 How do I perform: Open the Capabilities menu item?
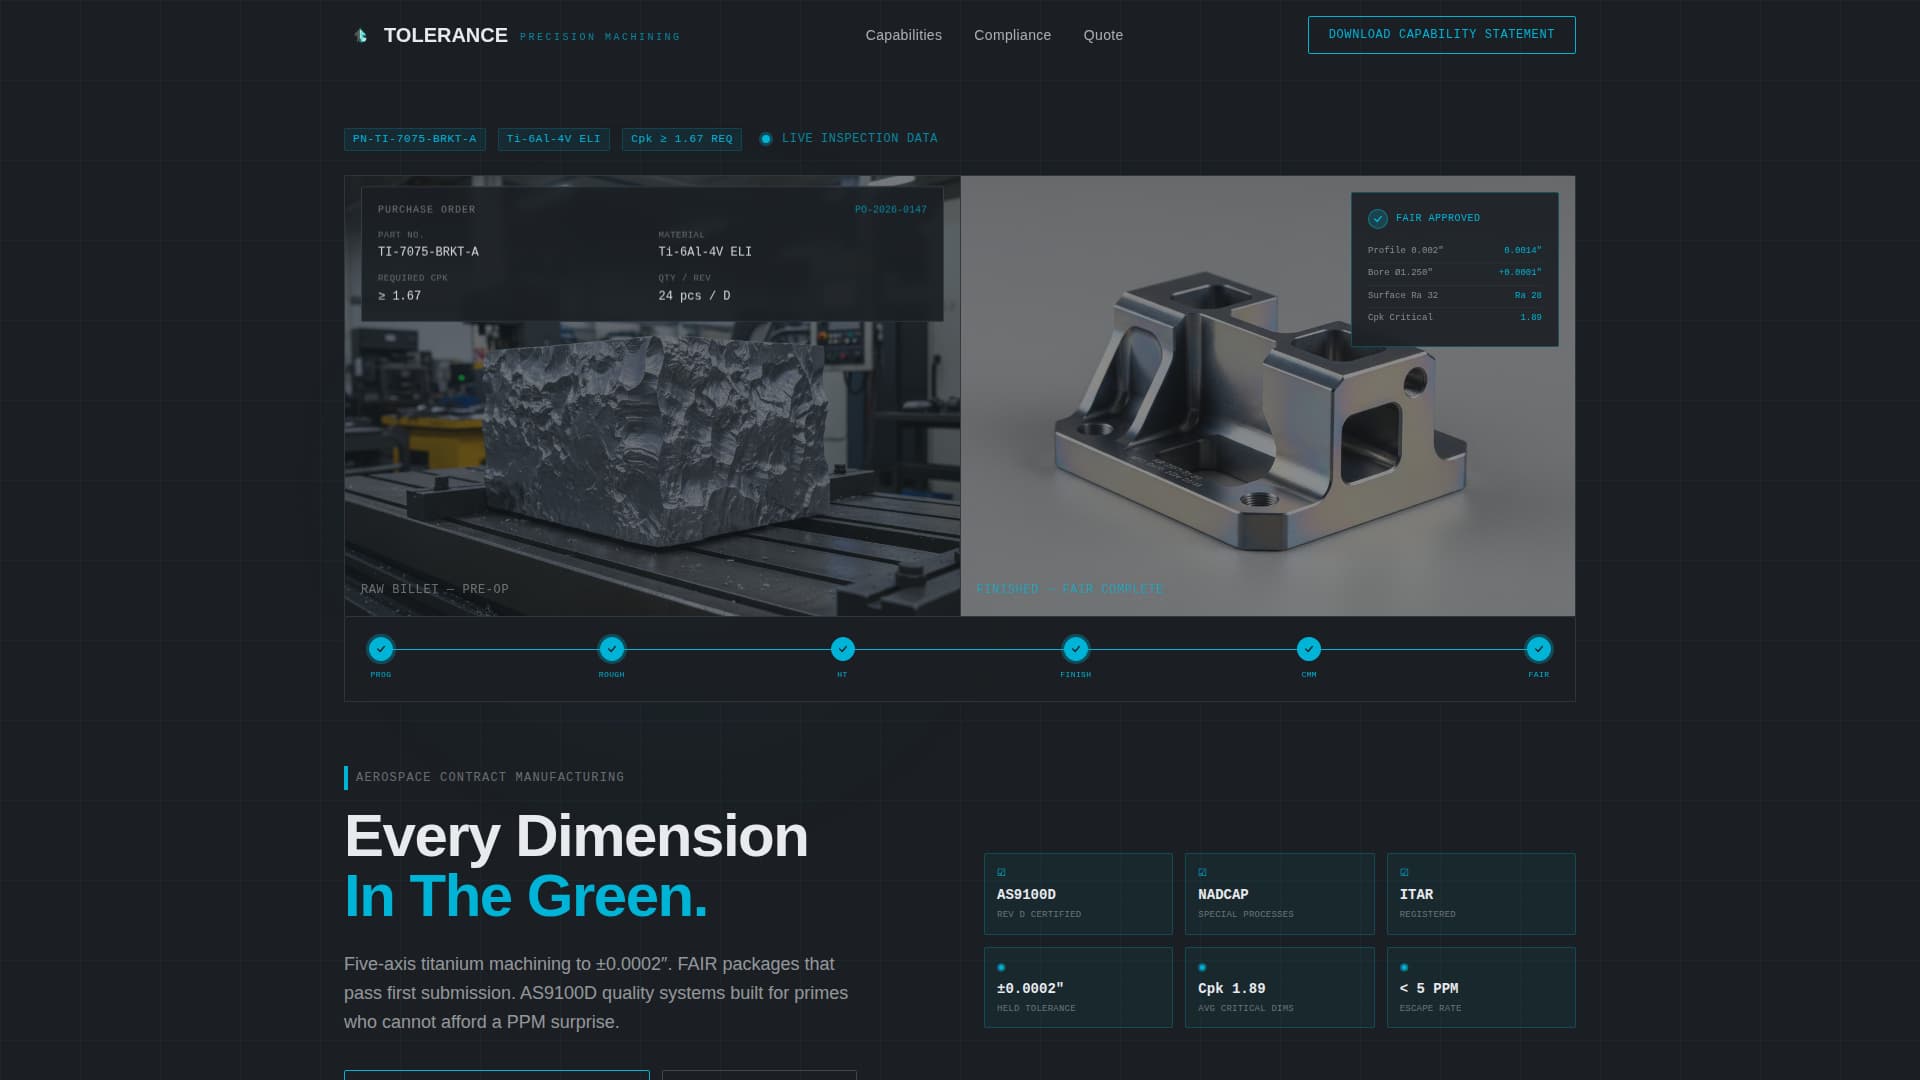[903, 35]
